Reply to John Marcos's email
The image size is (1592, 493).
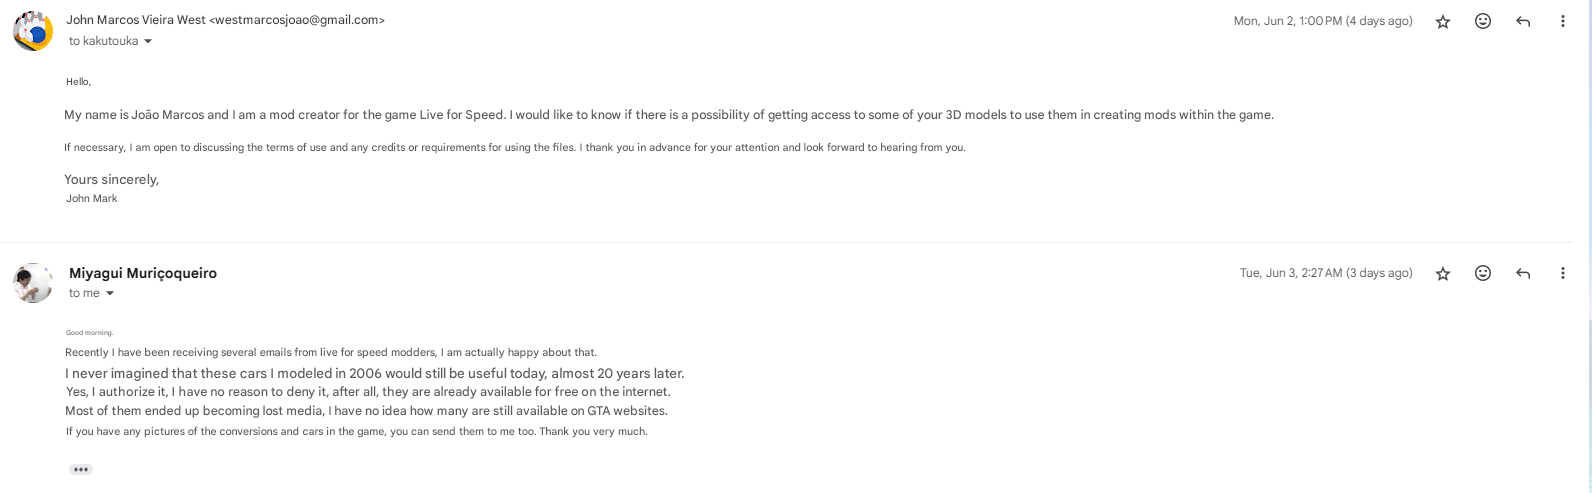[x=1523, y=21]
